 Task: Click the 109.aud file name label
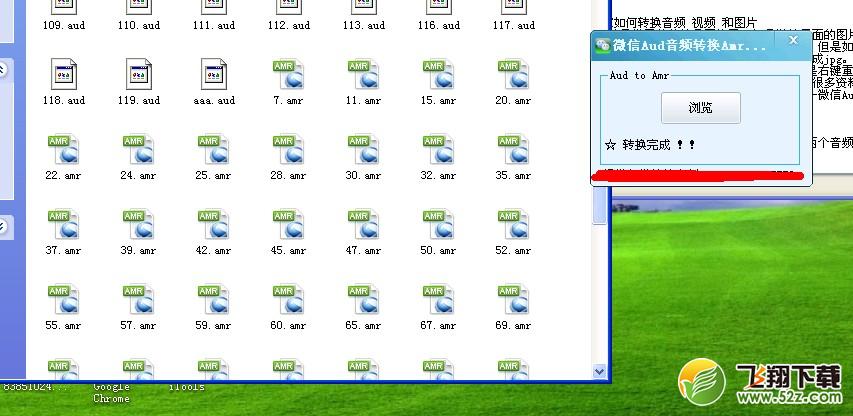[64, 25]
